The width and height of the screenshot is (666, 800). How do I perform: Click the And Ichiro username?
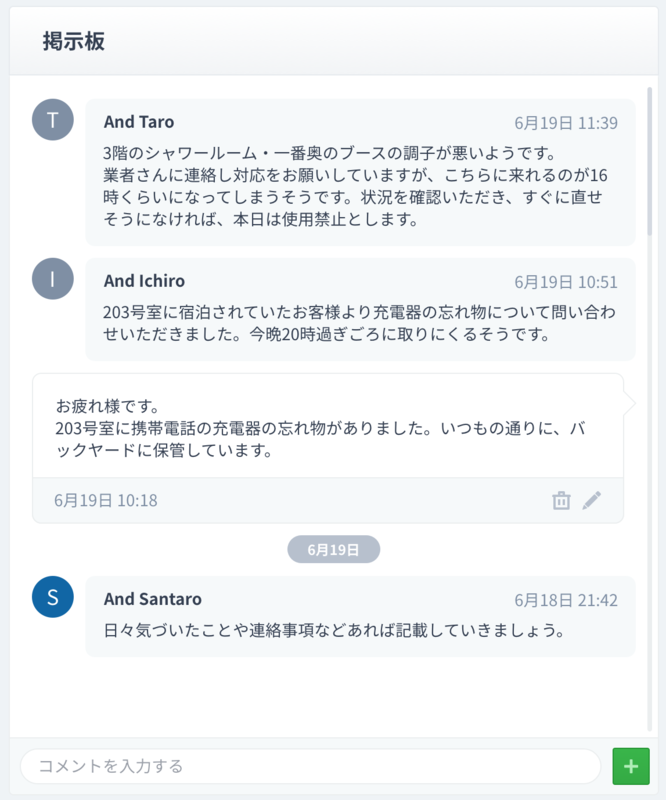click(x=144, y=281)
